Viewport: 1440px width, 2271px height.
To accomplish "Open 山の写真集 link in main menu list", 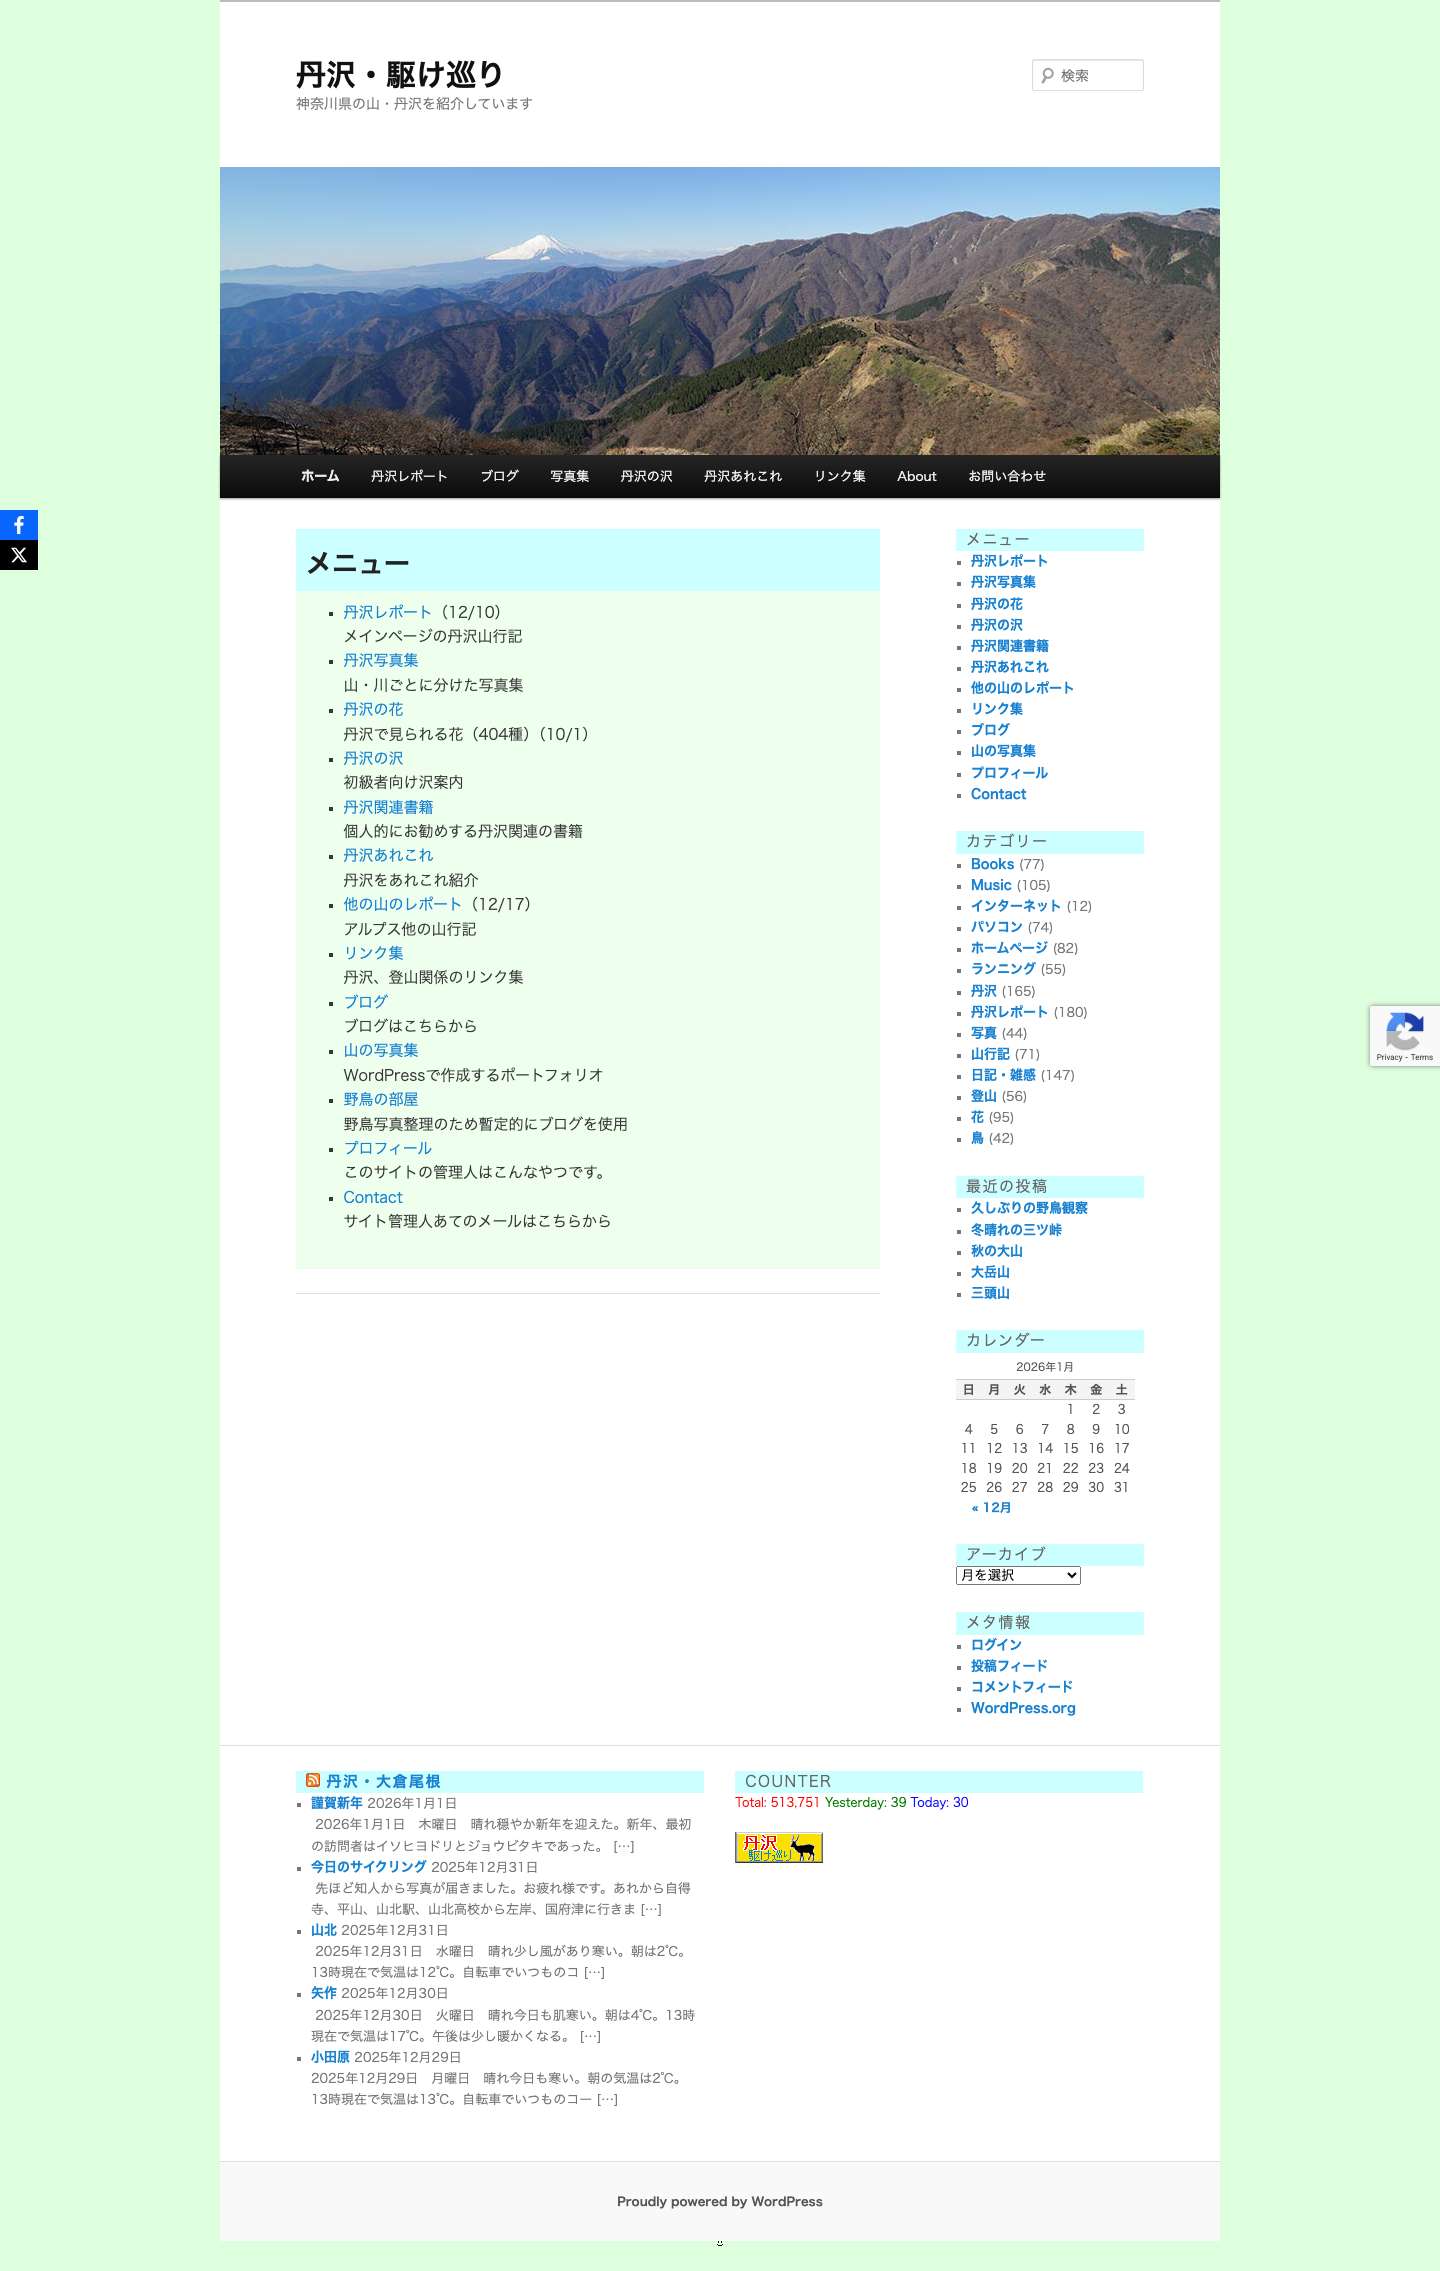I will point(381,1050).
